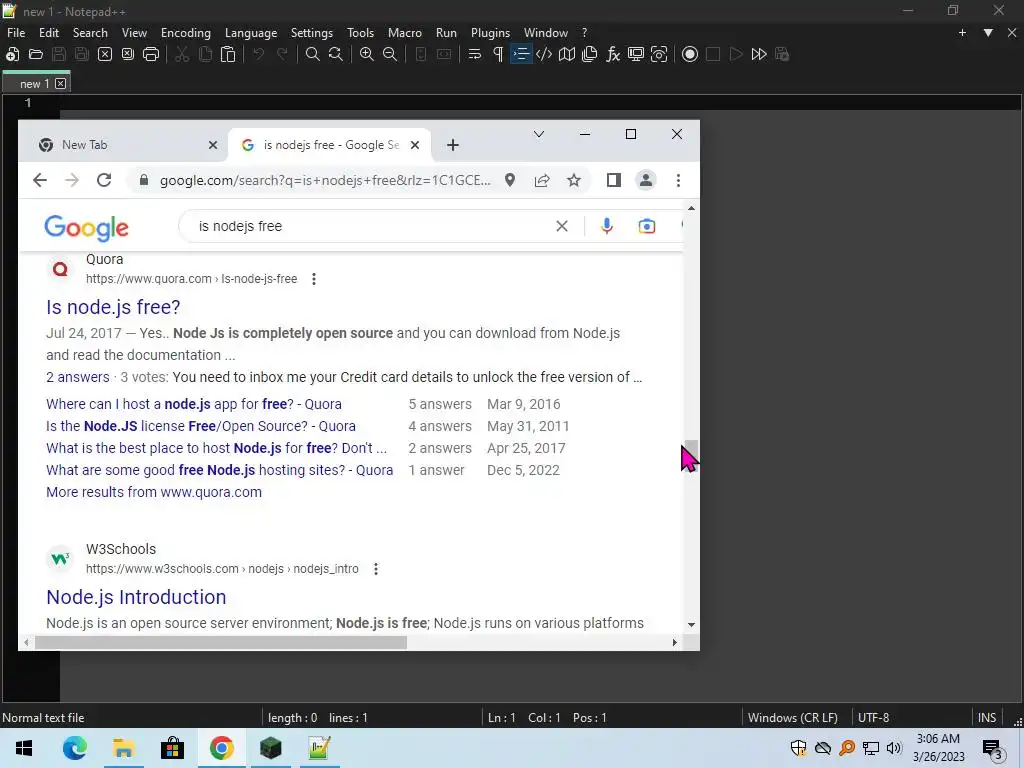Open Microsoft Edge from the taskbar
The image size is (1024, 768).
pos(74,748)
